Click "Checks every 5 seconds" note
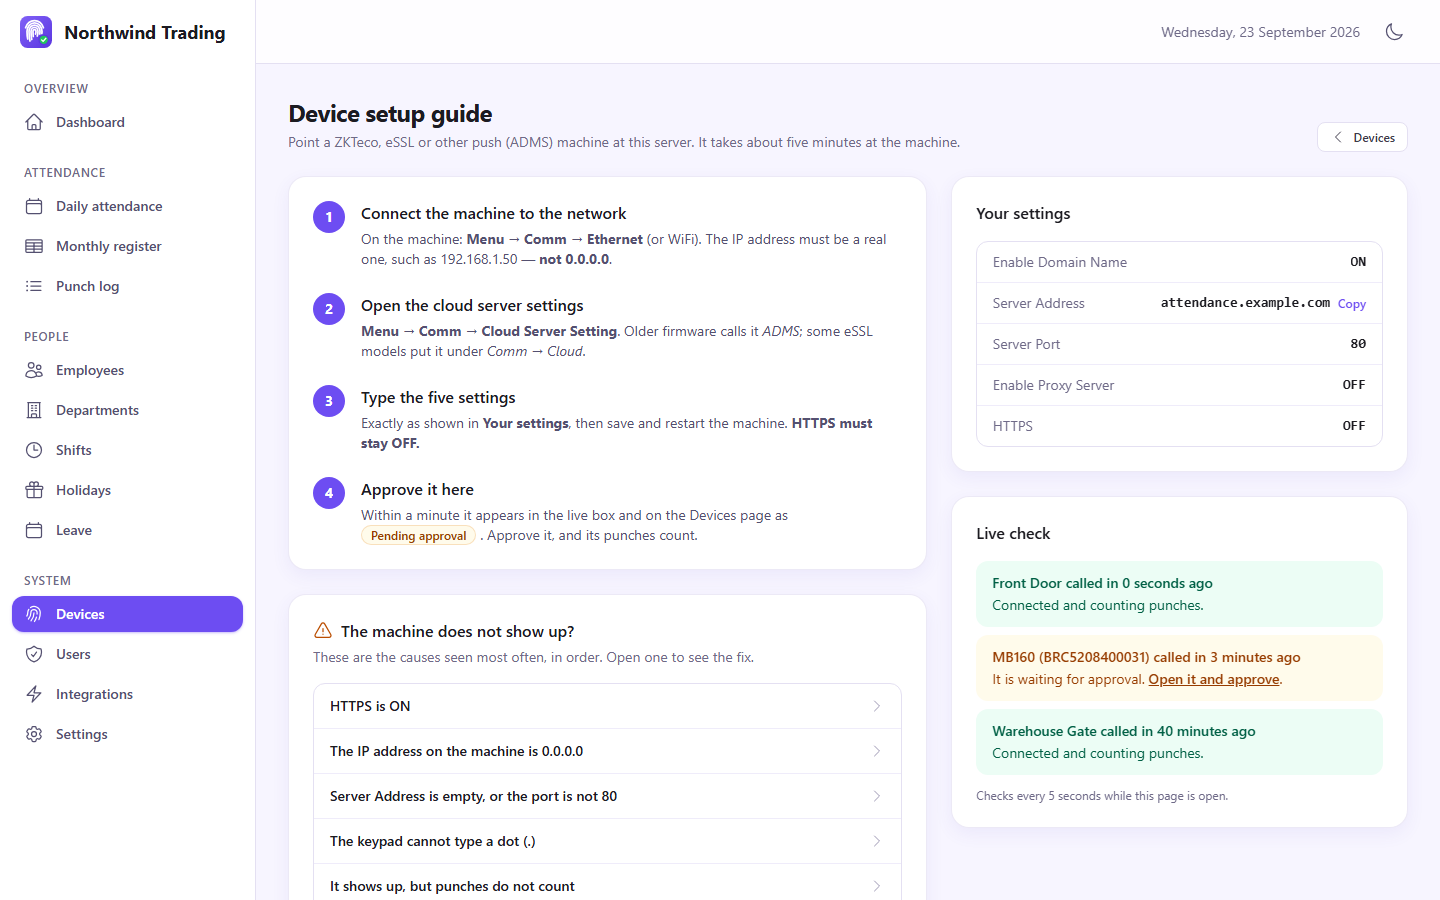This screenshot has width=1440, height=900. (x=1102, y=796)
